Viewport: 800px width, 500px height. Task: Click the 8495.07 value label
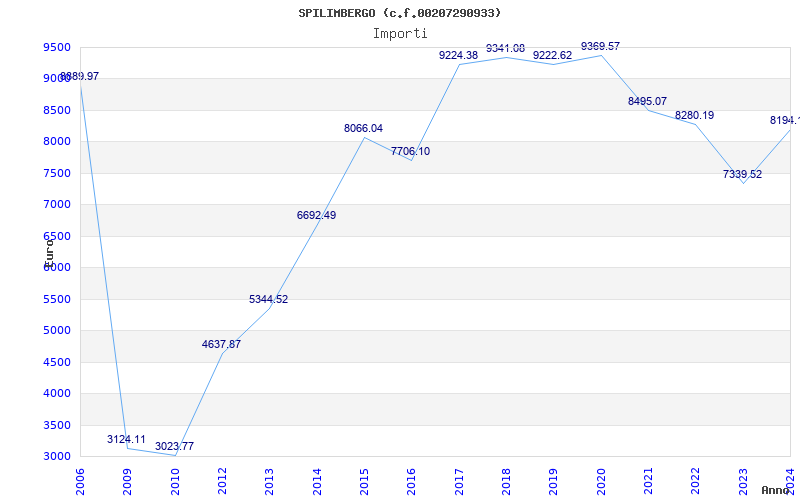647,102
